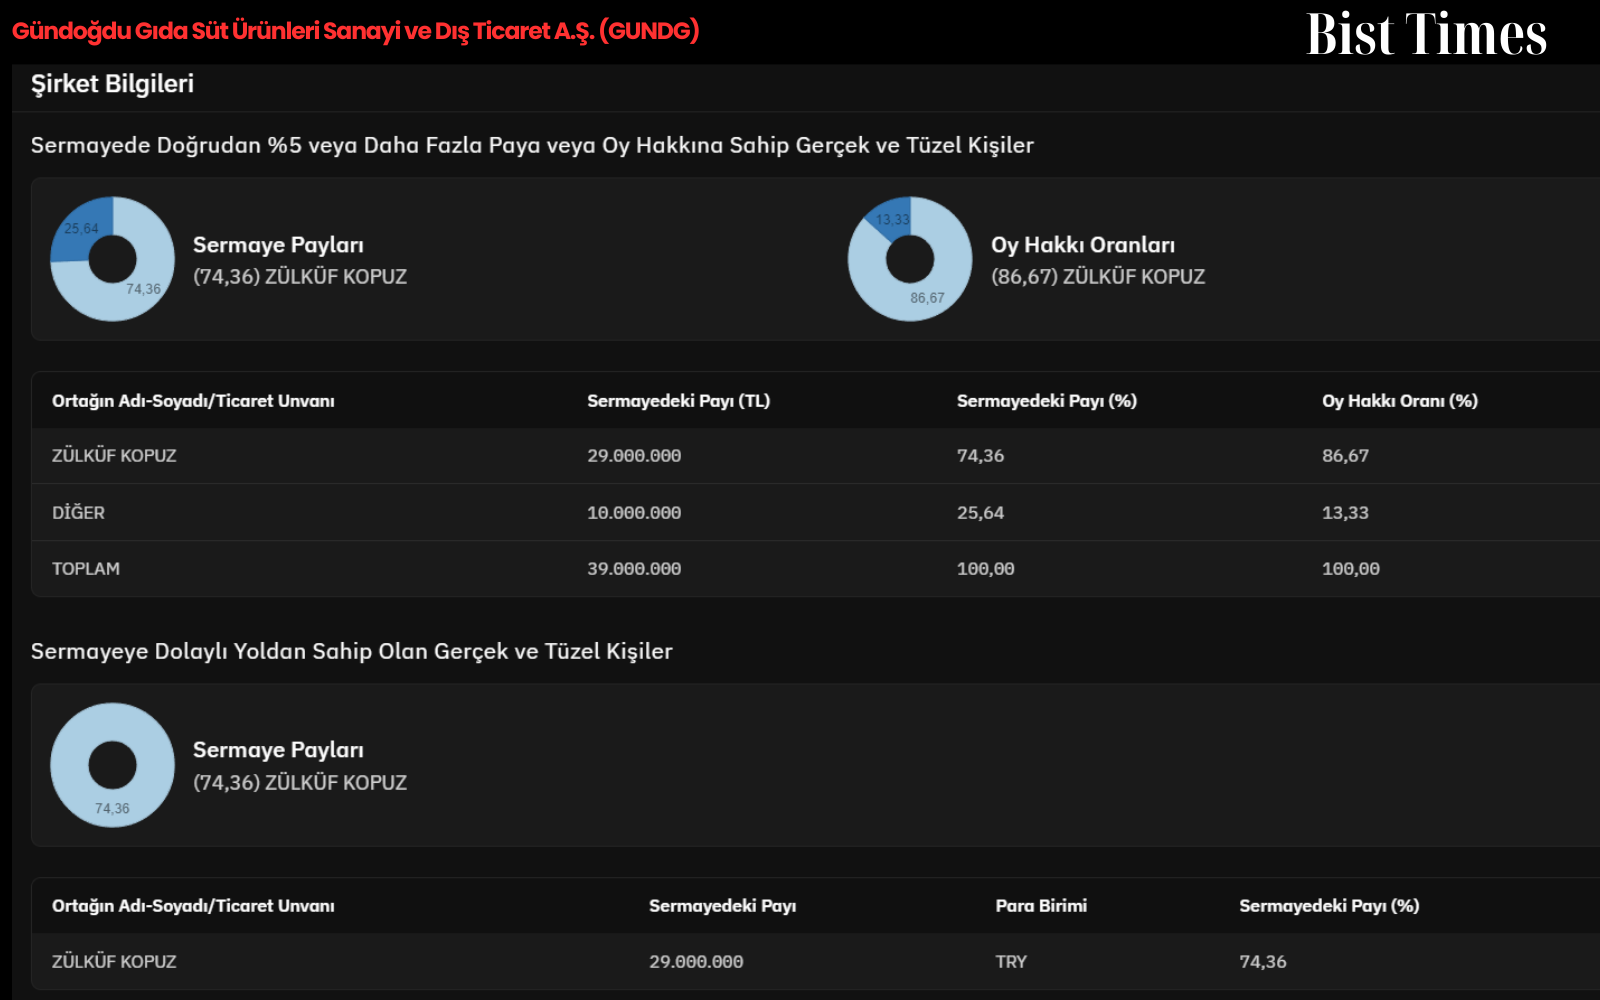1600x1000 pixels.
Task: Click the Sermayeye Dolaylı Yoldan Sahip Olan heading
Action: click(x=352, y=651)
